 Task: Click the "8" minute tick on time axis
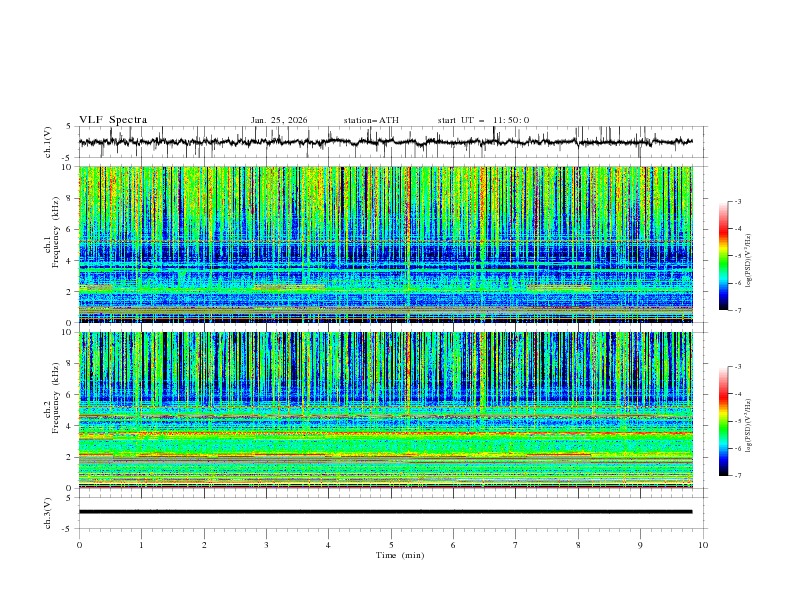(x=578, y=545)
